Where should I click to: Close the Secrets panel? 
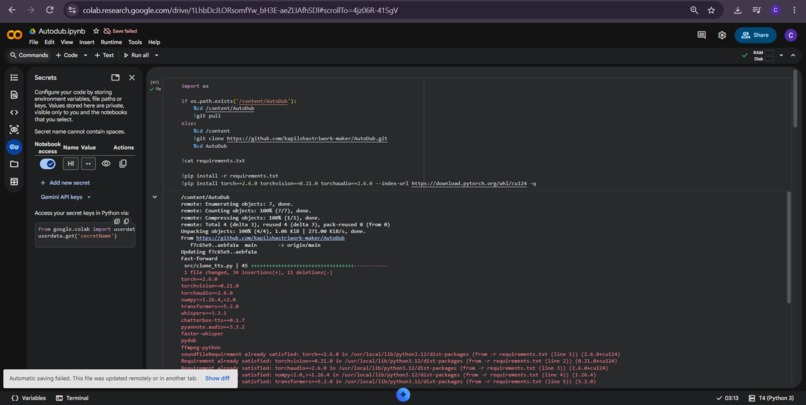(132, 78)
